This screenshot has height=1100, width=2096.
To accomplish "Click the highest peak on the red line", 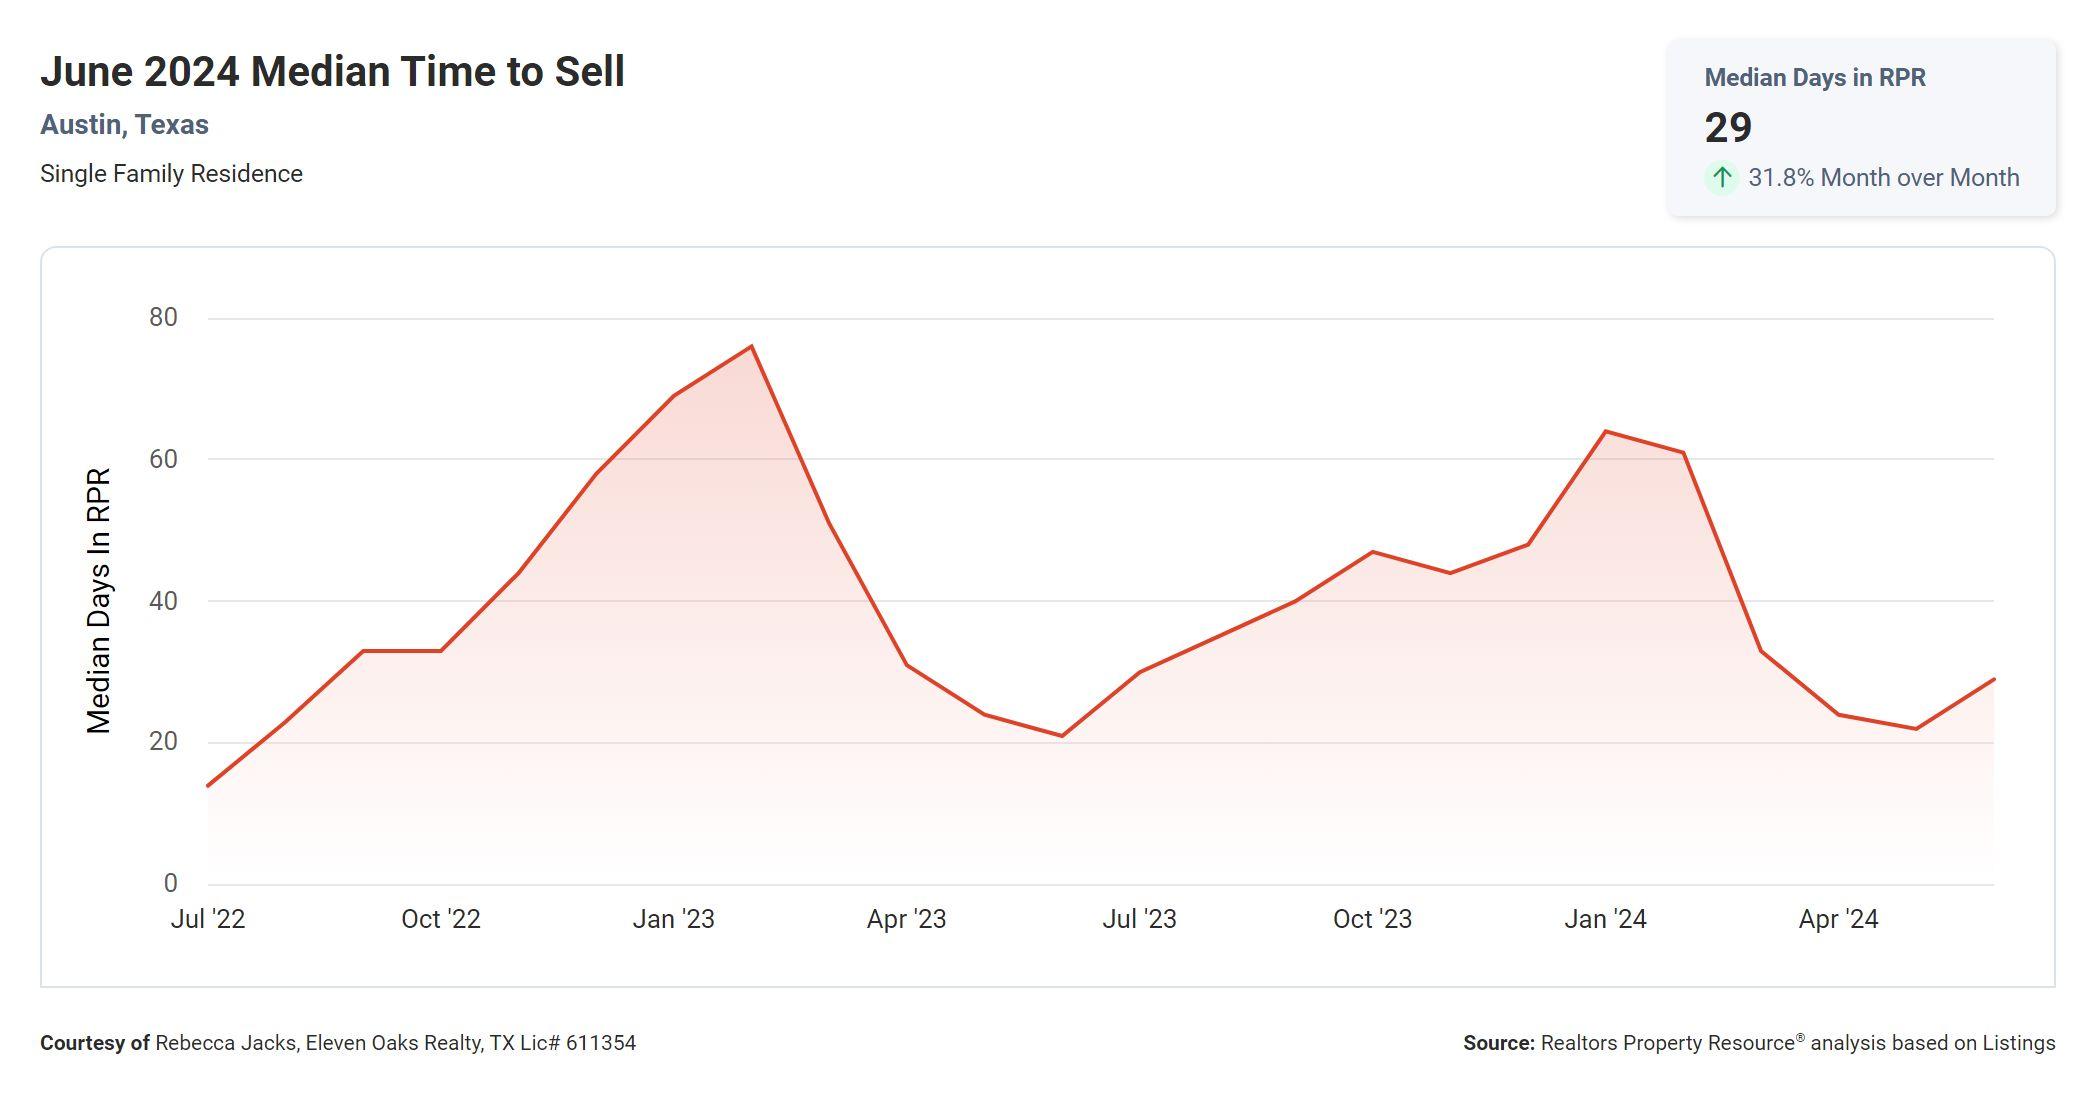I will click(x=751, y=347).
